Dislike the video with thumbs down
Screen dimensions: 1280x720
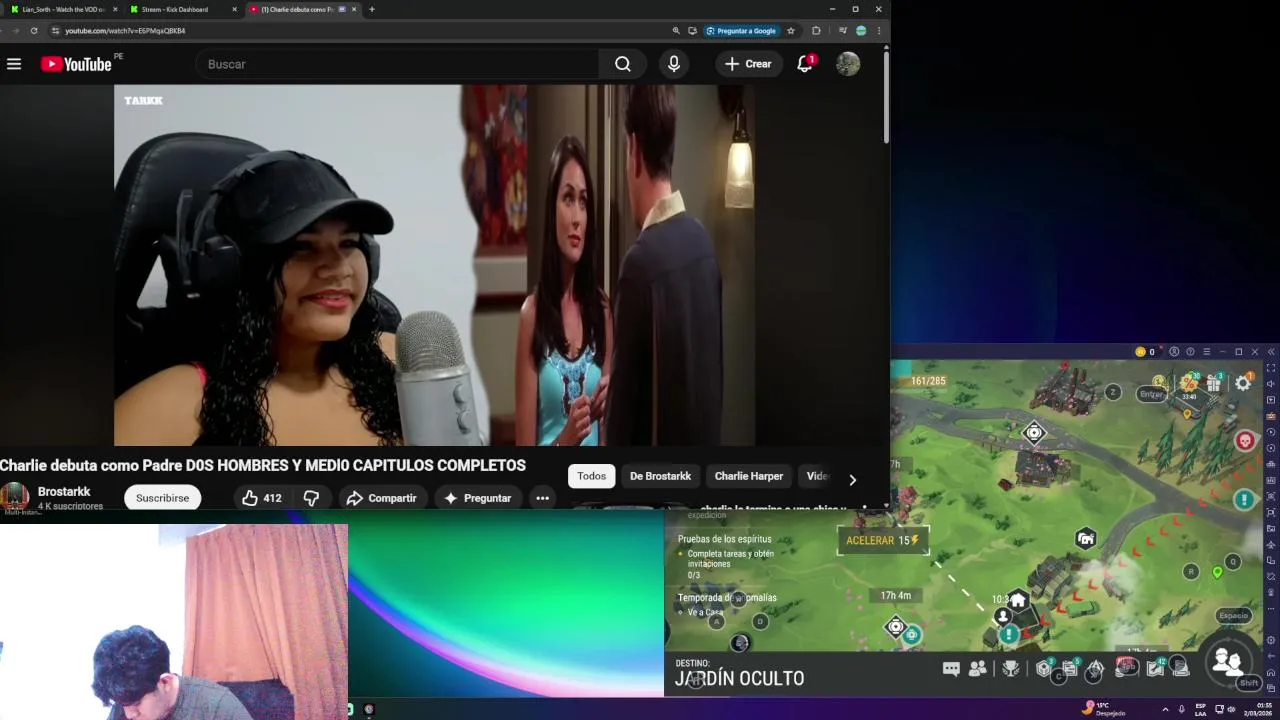pos(312,498)
